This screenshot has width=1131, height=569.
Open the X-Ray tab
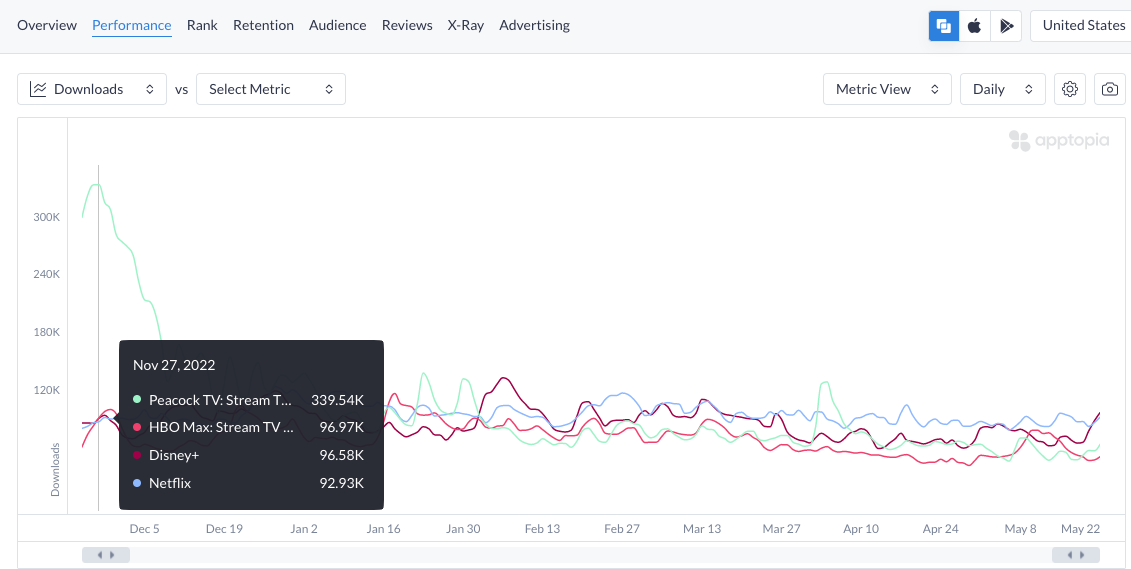click(465, 25)
